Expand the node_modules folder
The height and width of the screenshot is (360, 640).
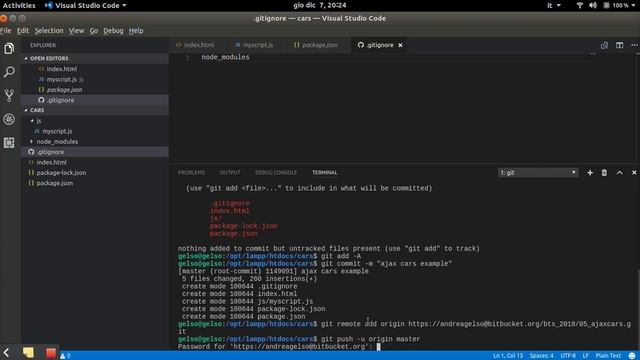57,142
